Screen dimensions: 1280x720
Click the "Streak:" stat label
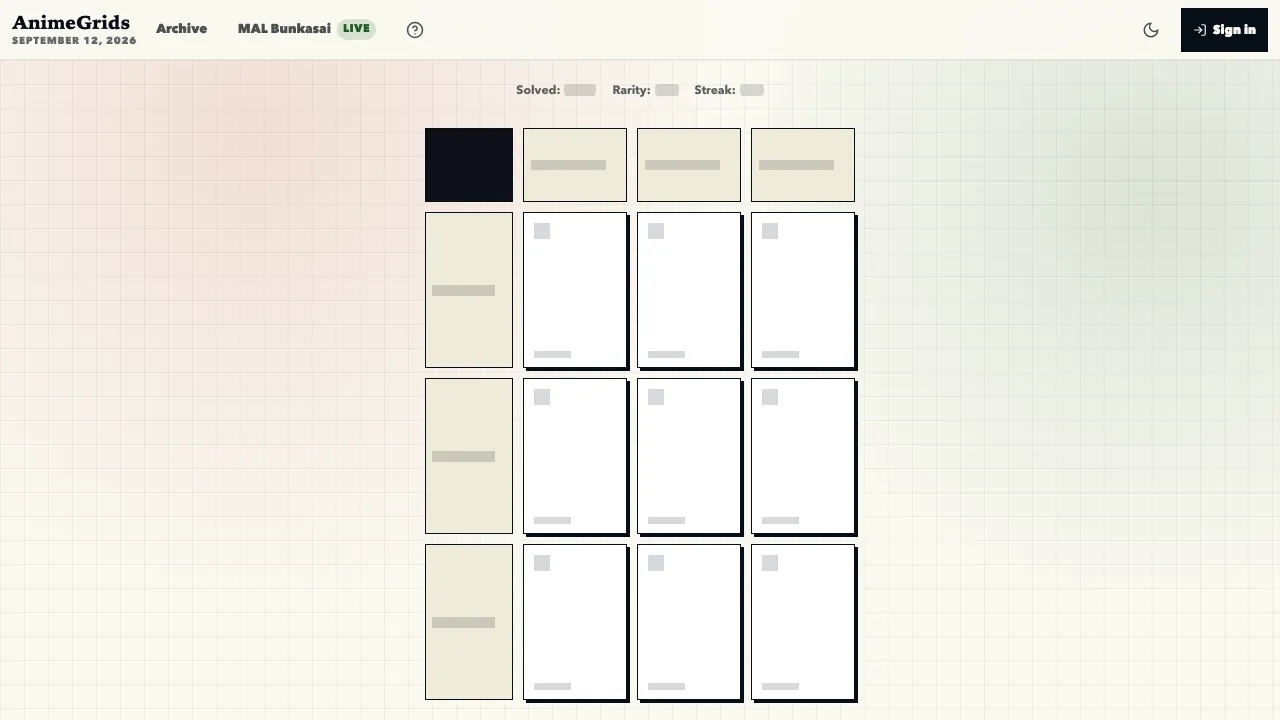715,90
